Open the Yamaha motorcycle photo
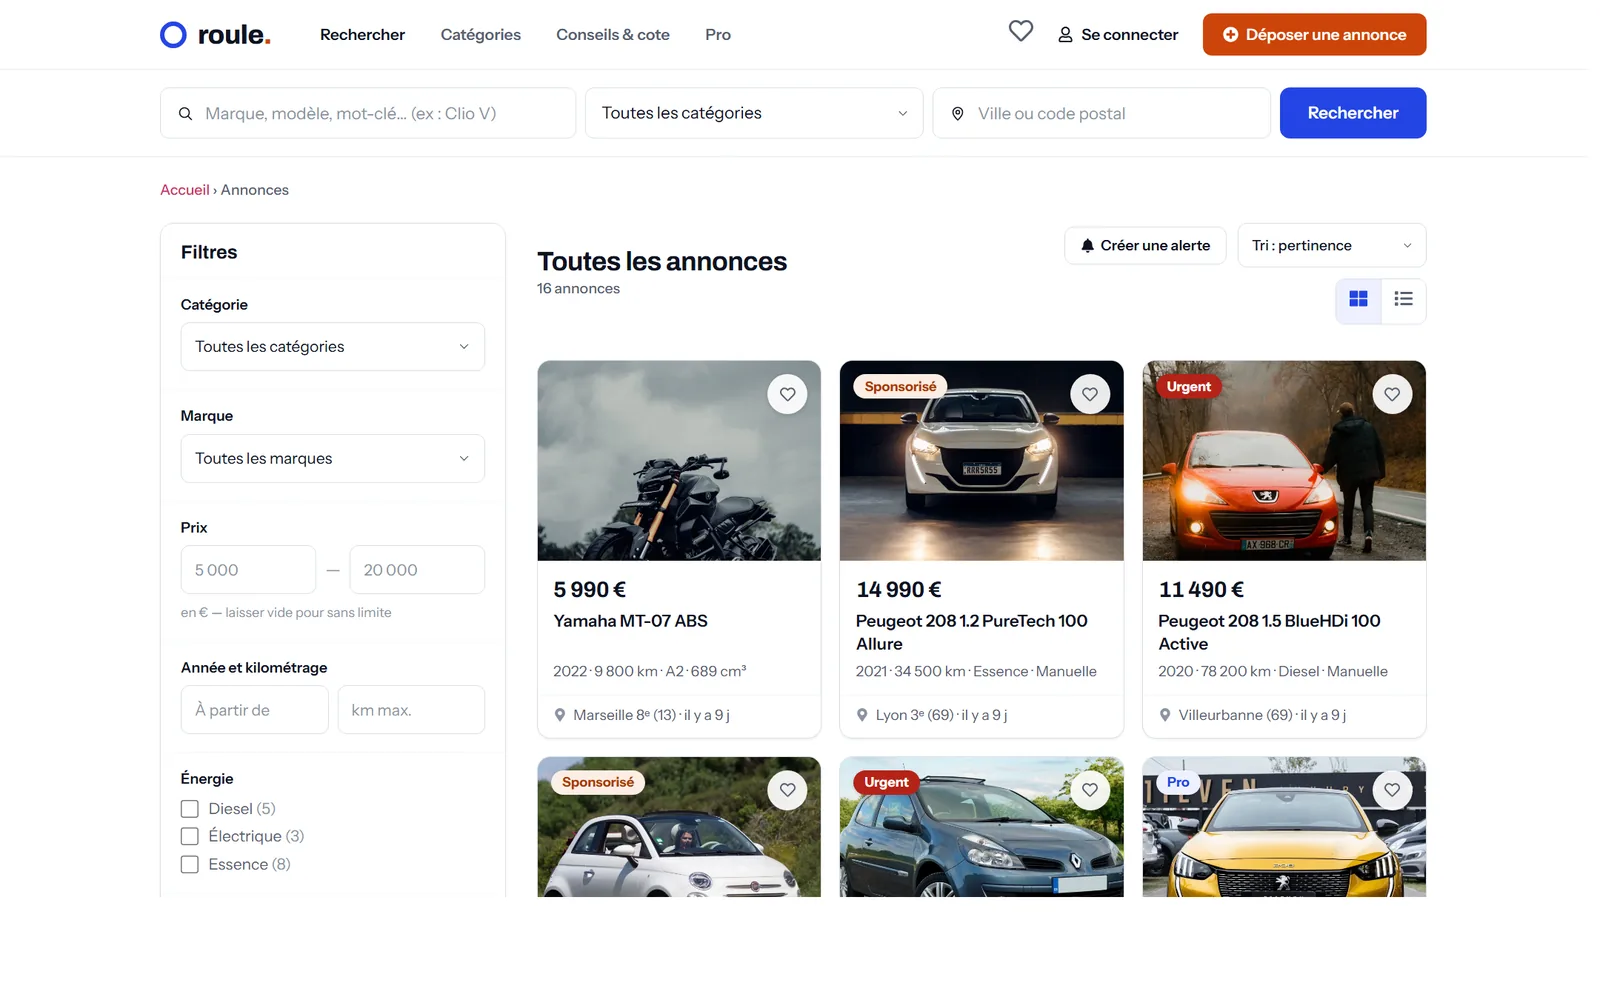This screenshot has height=1000, width=1600. tap(679, 461)
